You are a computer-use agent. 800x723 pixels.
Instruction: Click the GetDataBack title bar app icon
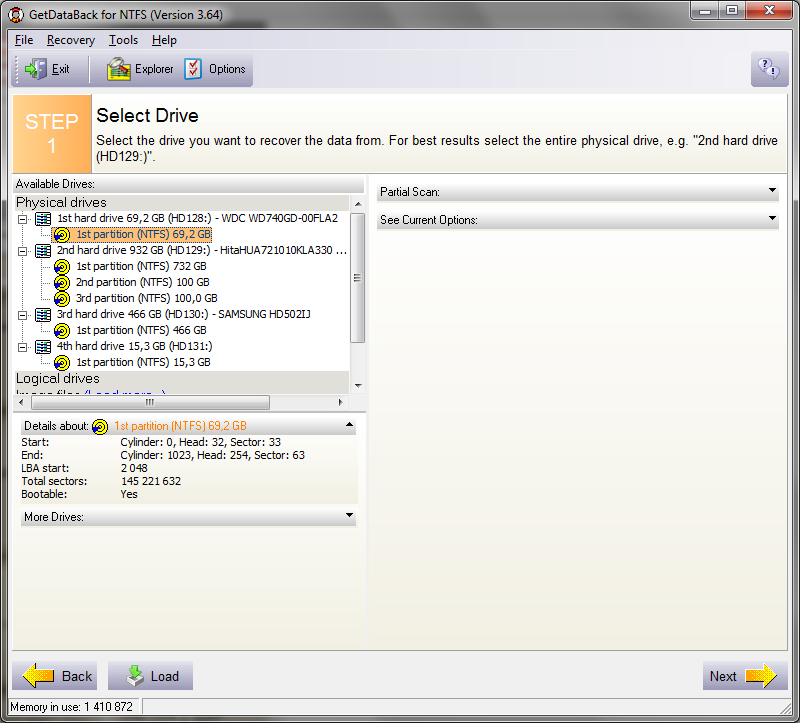16,15
